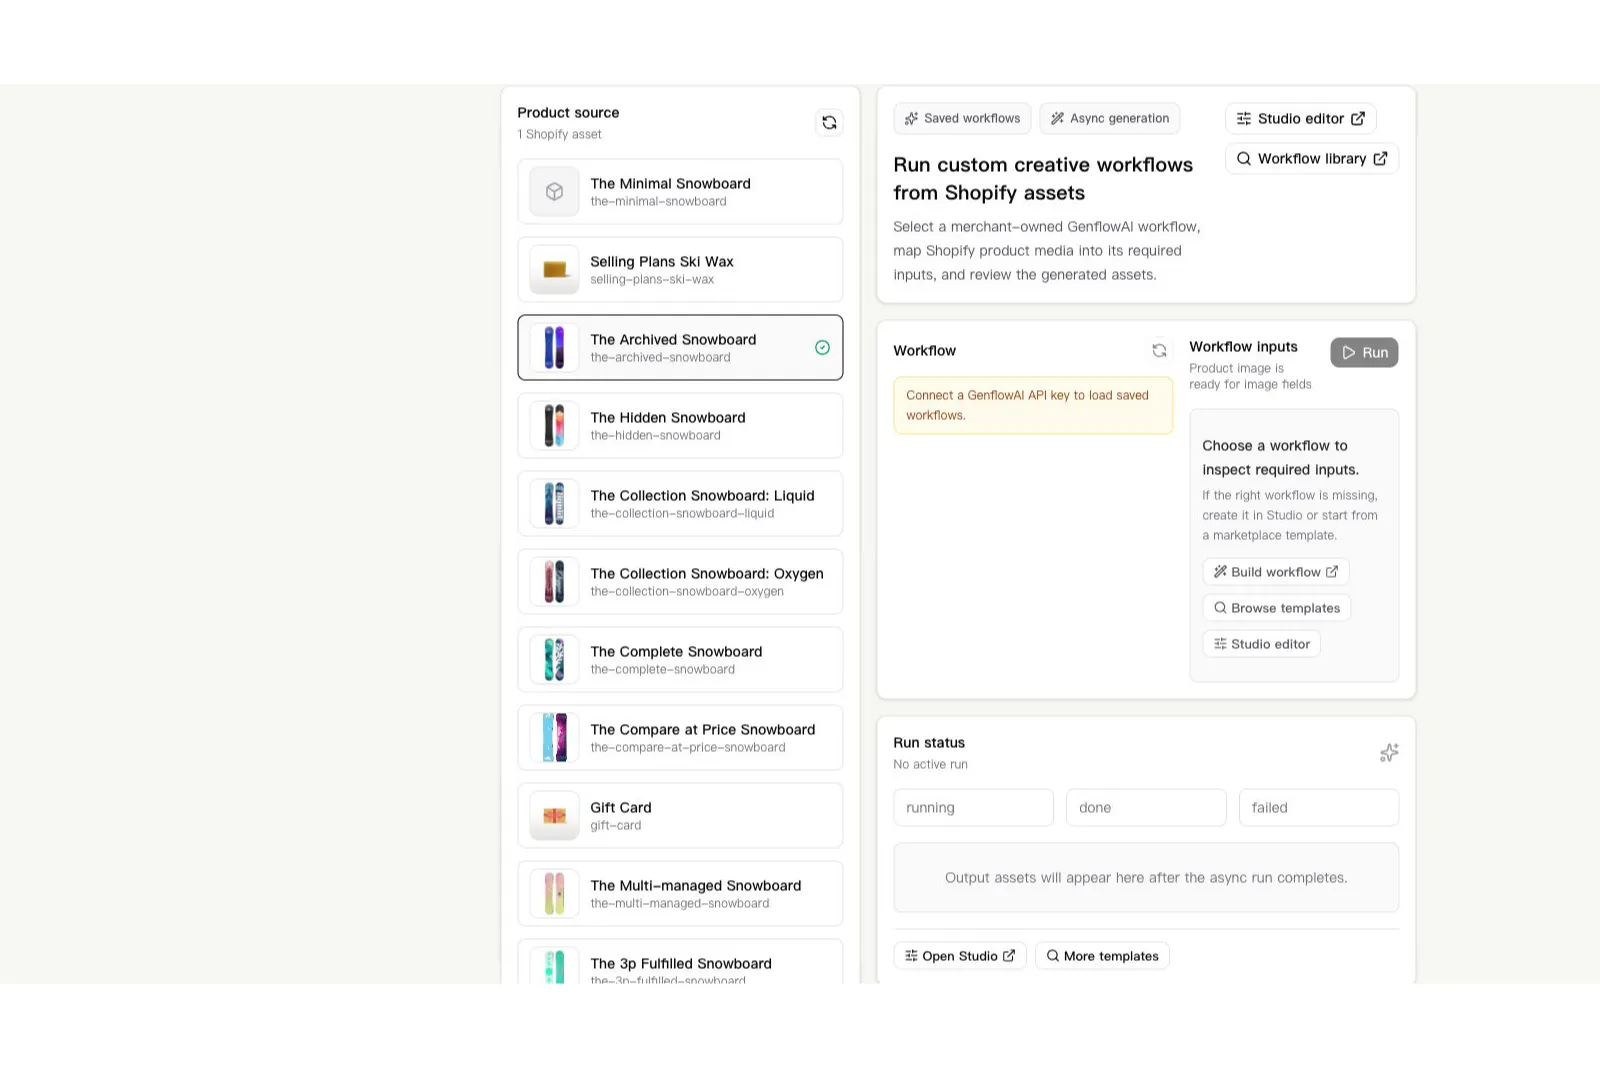The width and height of the screenshot is (1600, 1067).
Task: Click sparkle icon in Run status
Action: [1389, 753]
